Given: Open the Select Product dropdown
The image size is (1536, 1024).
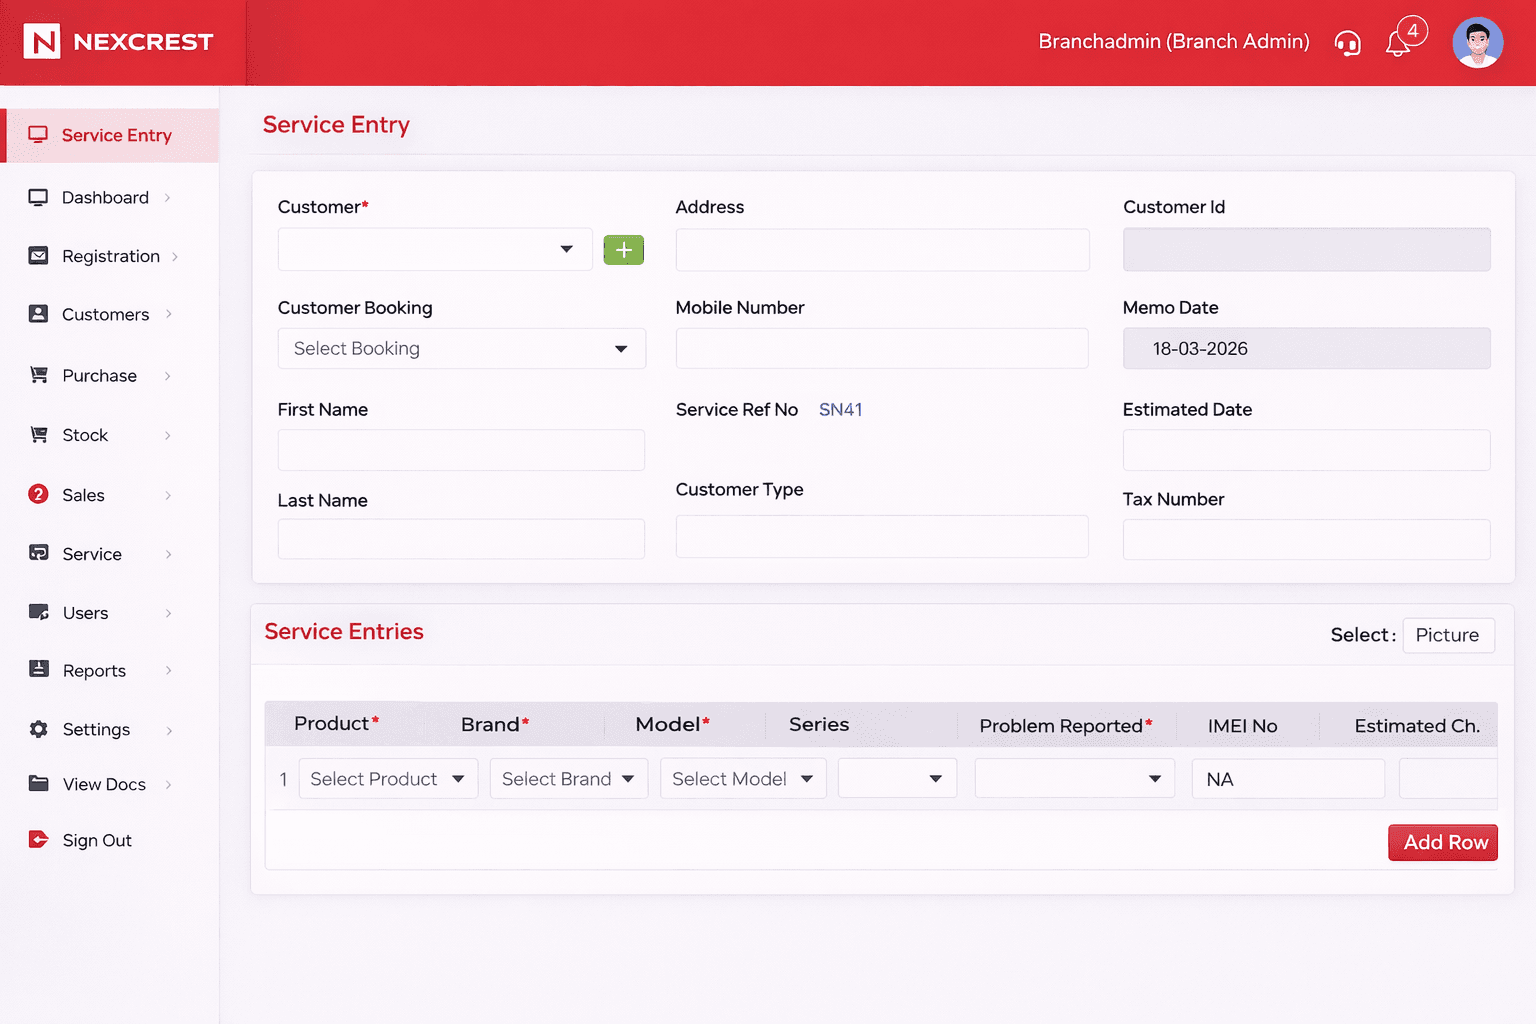Looking at the screenshot, I should pyautogui.click(x=388, y=778).
